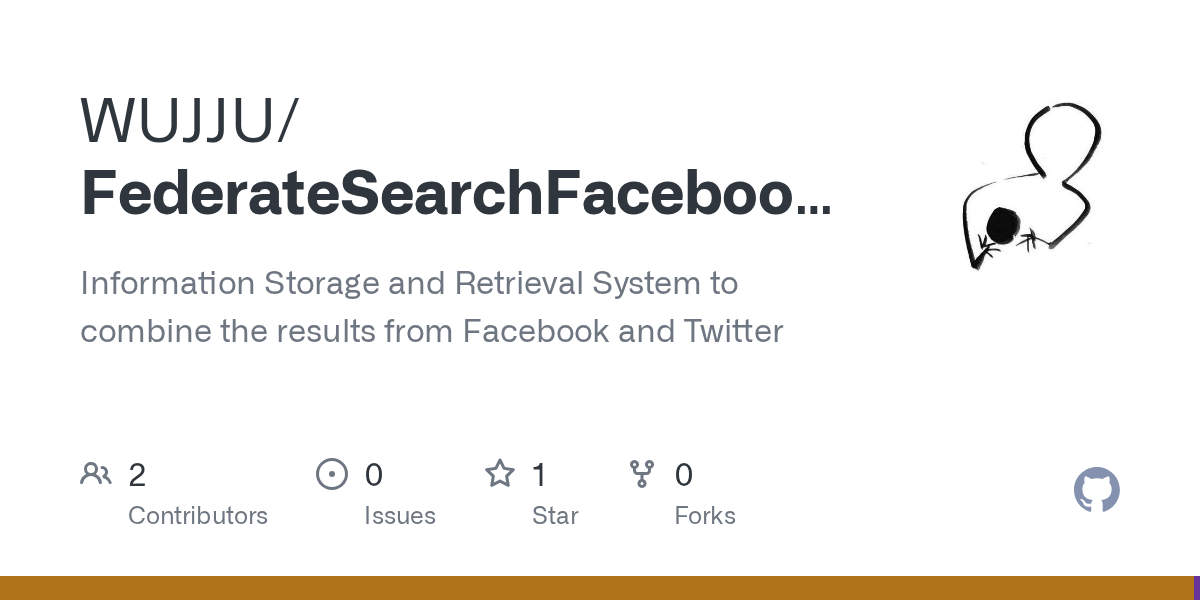Select the repository description text
The image size is (1200, 600).
click(x=431, y=307)
